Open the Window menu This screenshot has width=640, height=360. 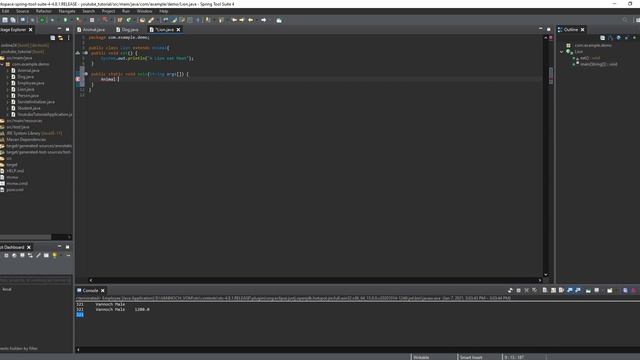coord(144,11)
